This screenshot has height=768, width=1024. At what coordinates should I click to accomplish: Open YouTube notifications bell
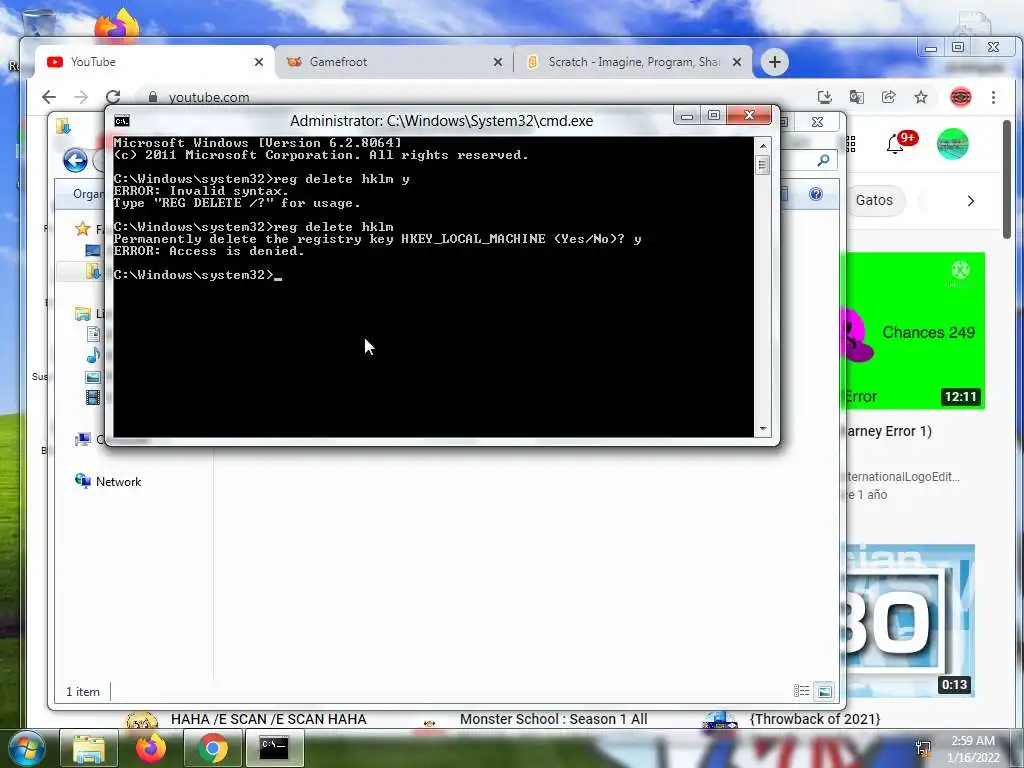pos(895,144)
